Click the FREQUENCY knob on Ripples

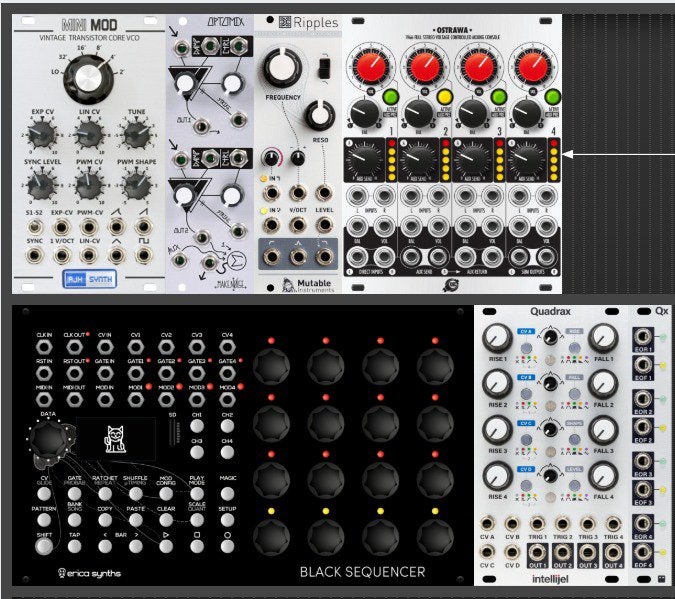(283, 67)
